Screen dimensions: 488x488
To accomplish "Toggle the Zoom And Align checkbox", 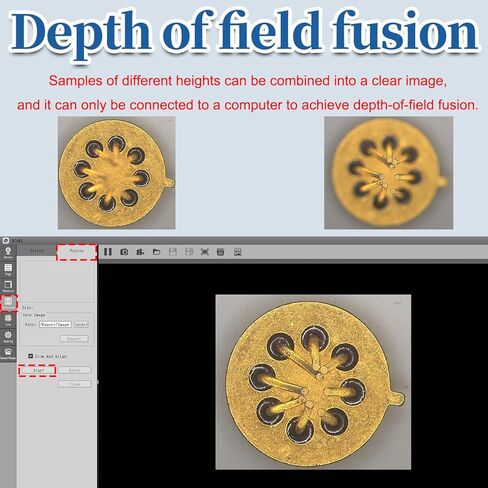I will click(x=31, y=356).
